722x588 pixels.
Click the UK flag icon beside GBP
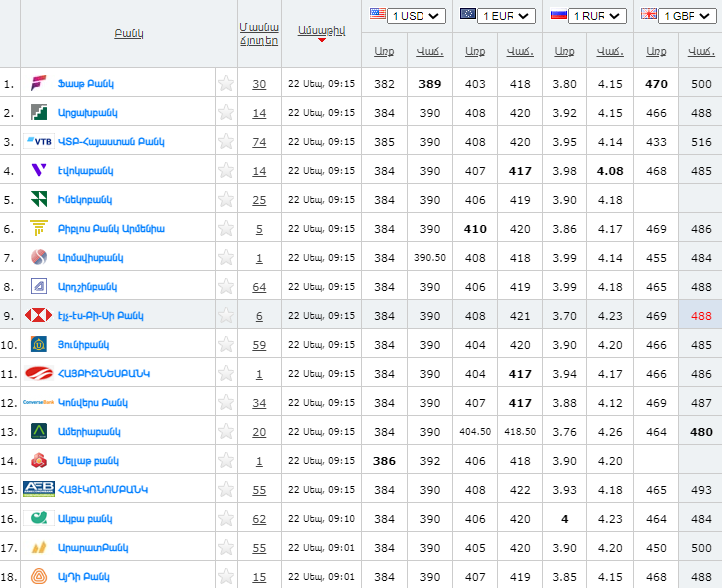pos(649,13)
